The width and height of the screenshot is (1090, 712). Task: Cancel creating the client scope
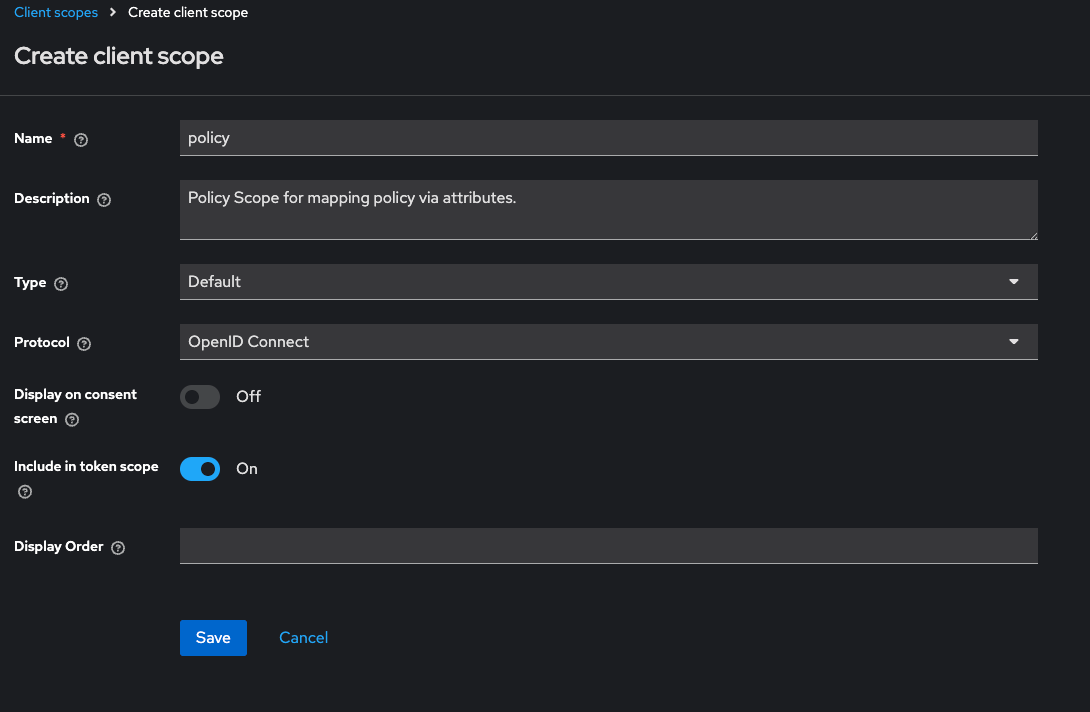[303, 638]
